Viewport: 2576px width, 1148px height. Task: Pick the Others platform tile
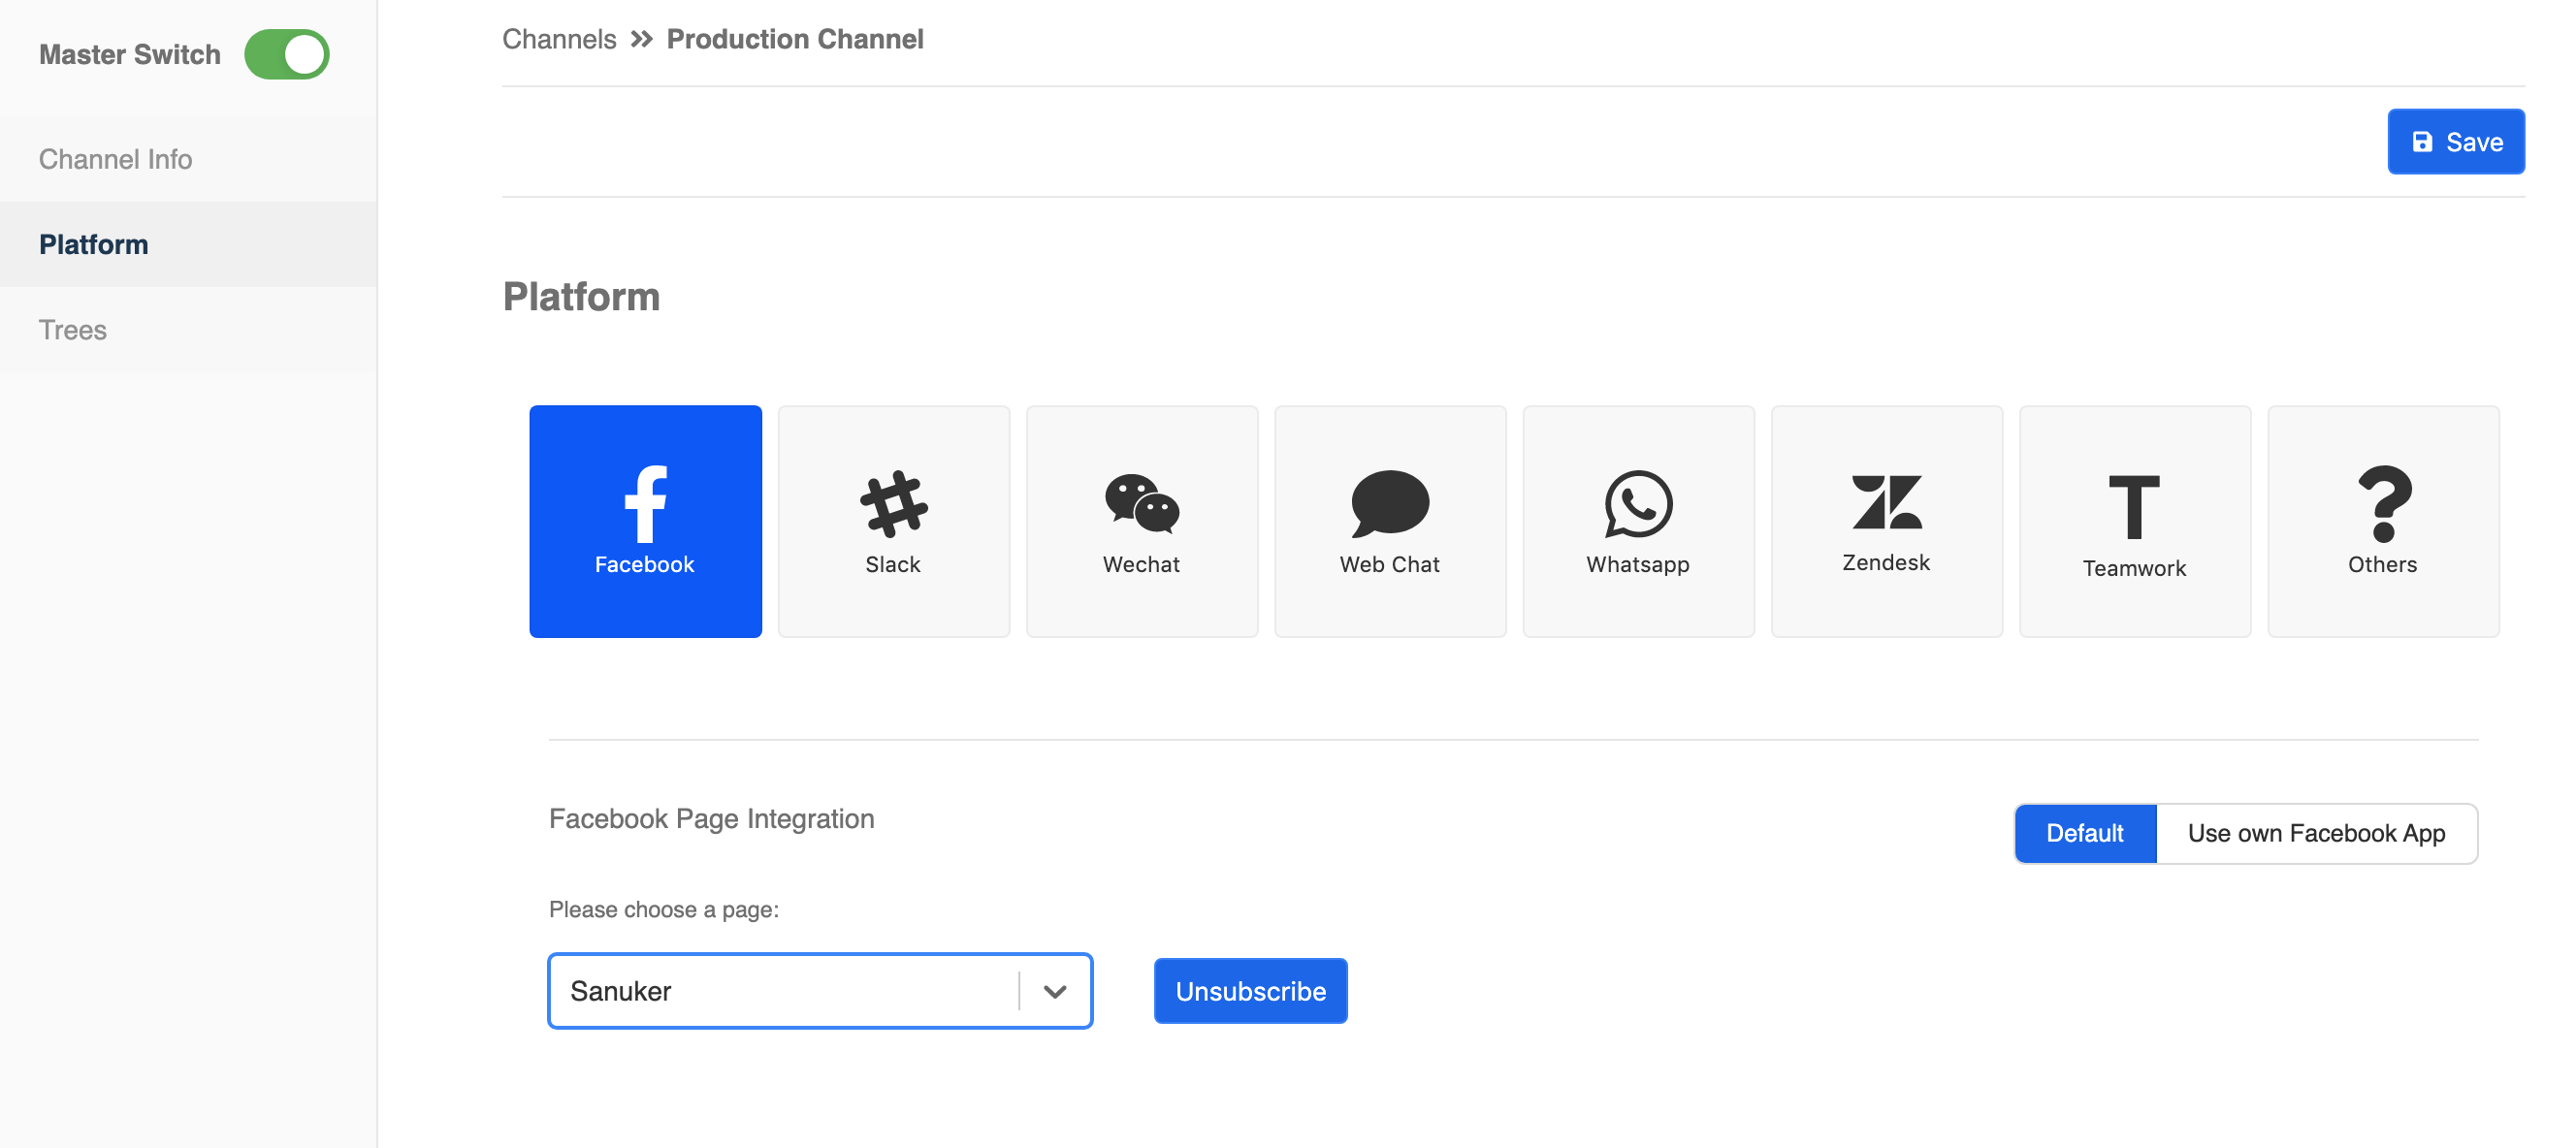coord(2383,521)
